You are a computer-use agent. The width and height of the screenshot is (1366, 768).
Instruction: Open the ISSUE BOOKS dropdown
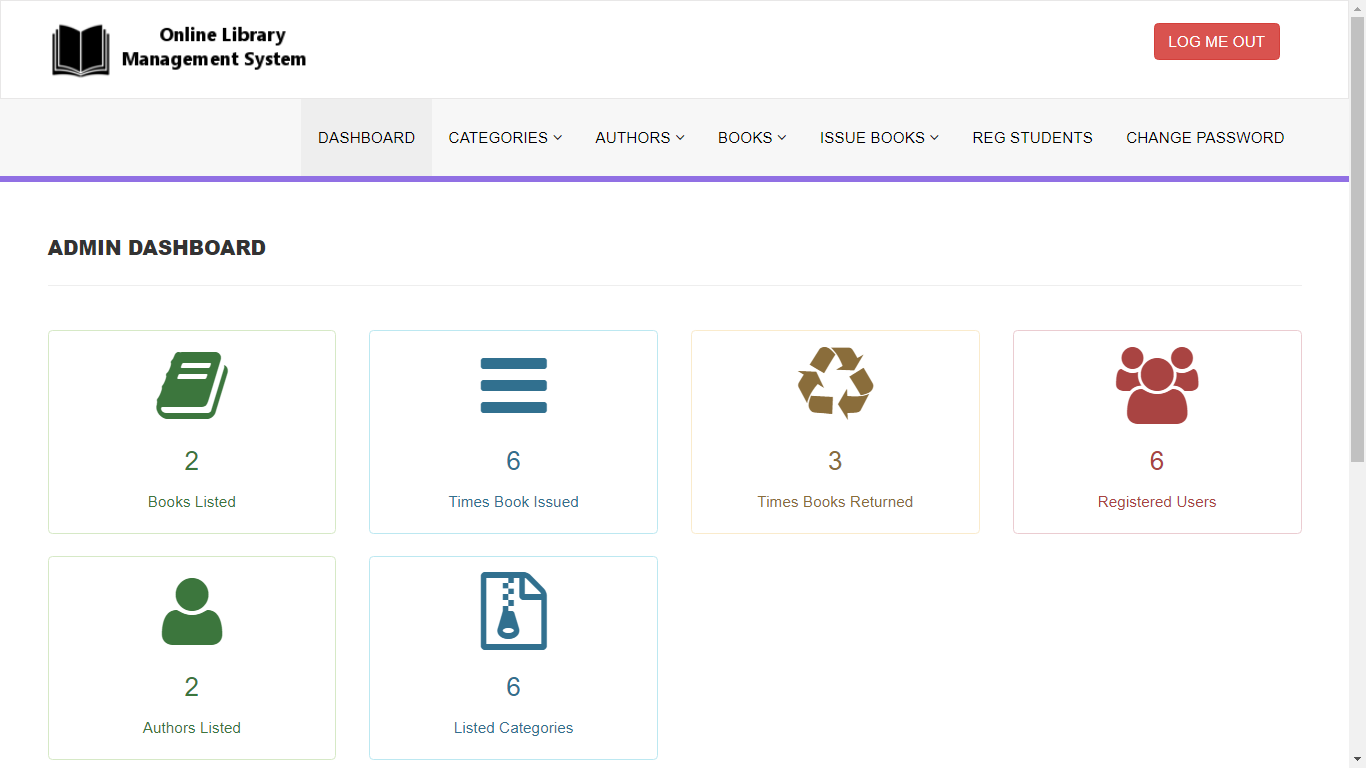pyautogui.click(x=878, y=137)
